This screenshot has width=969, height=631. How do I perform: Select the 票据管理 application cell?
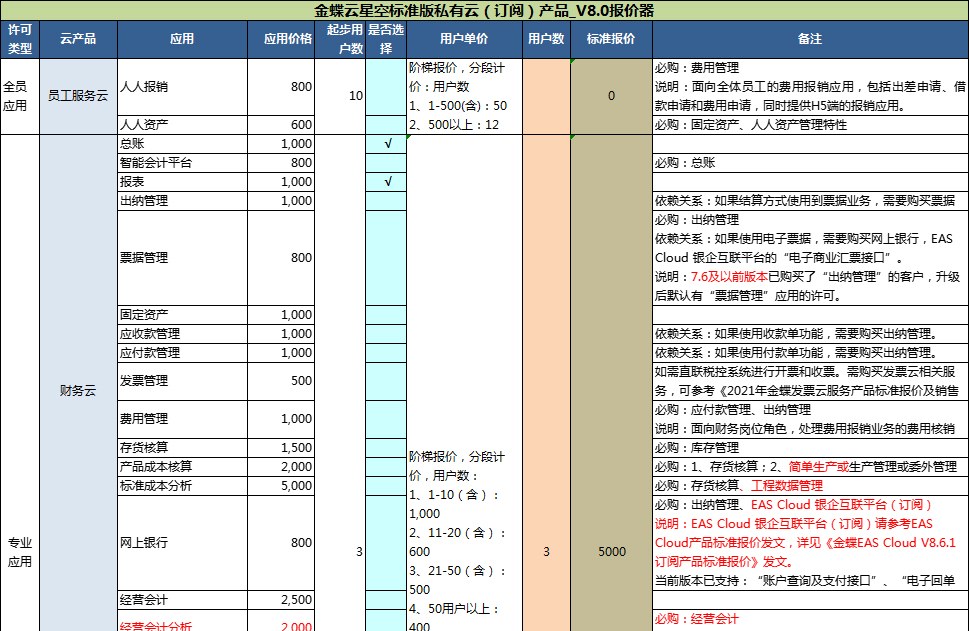point(182,258)
